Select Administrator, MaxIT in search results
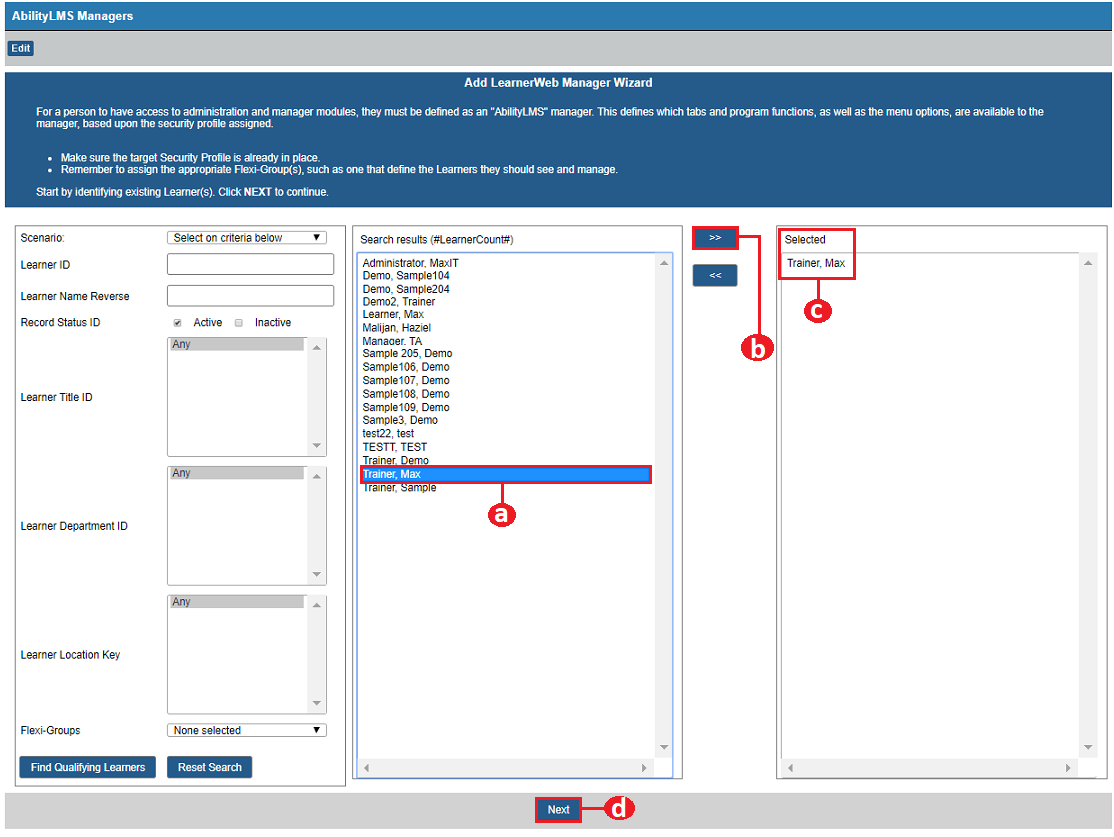The height and width of the screenshot is (837, 1114). pyautogui.click(x=411, y=263)
